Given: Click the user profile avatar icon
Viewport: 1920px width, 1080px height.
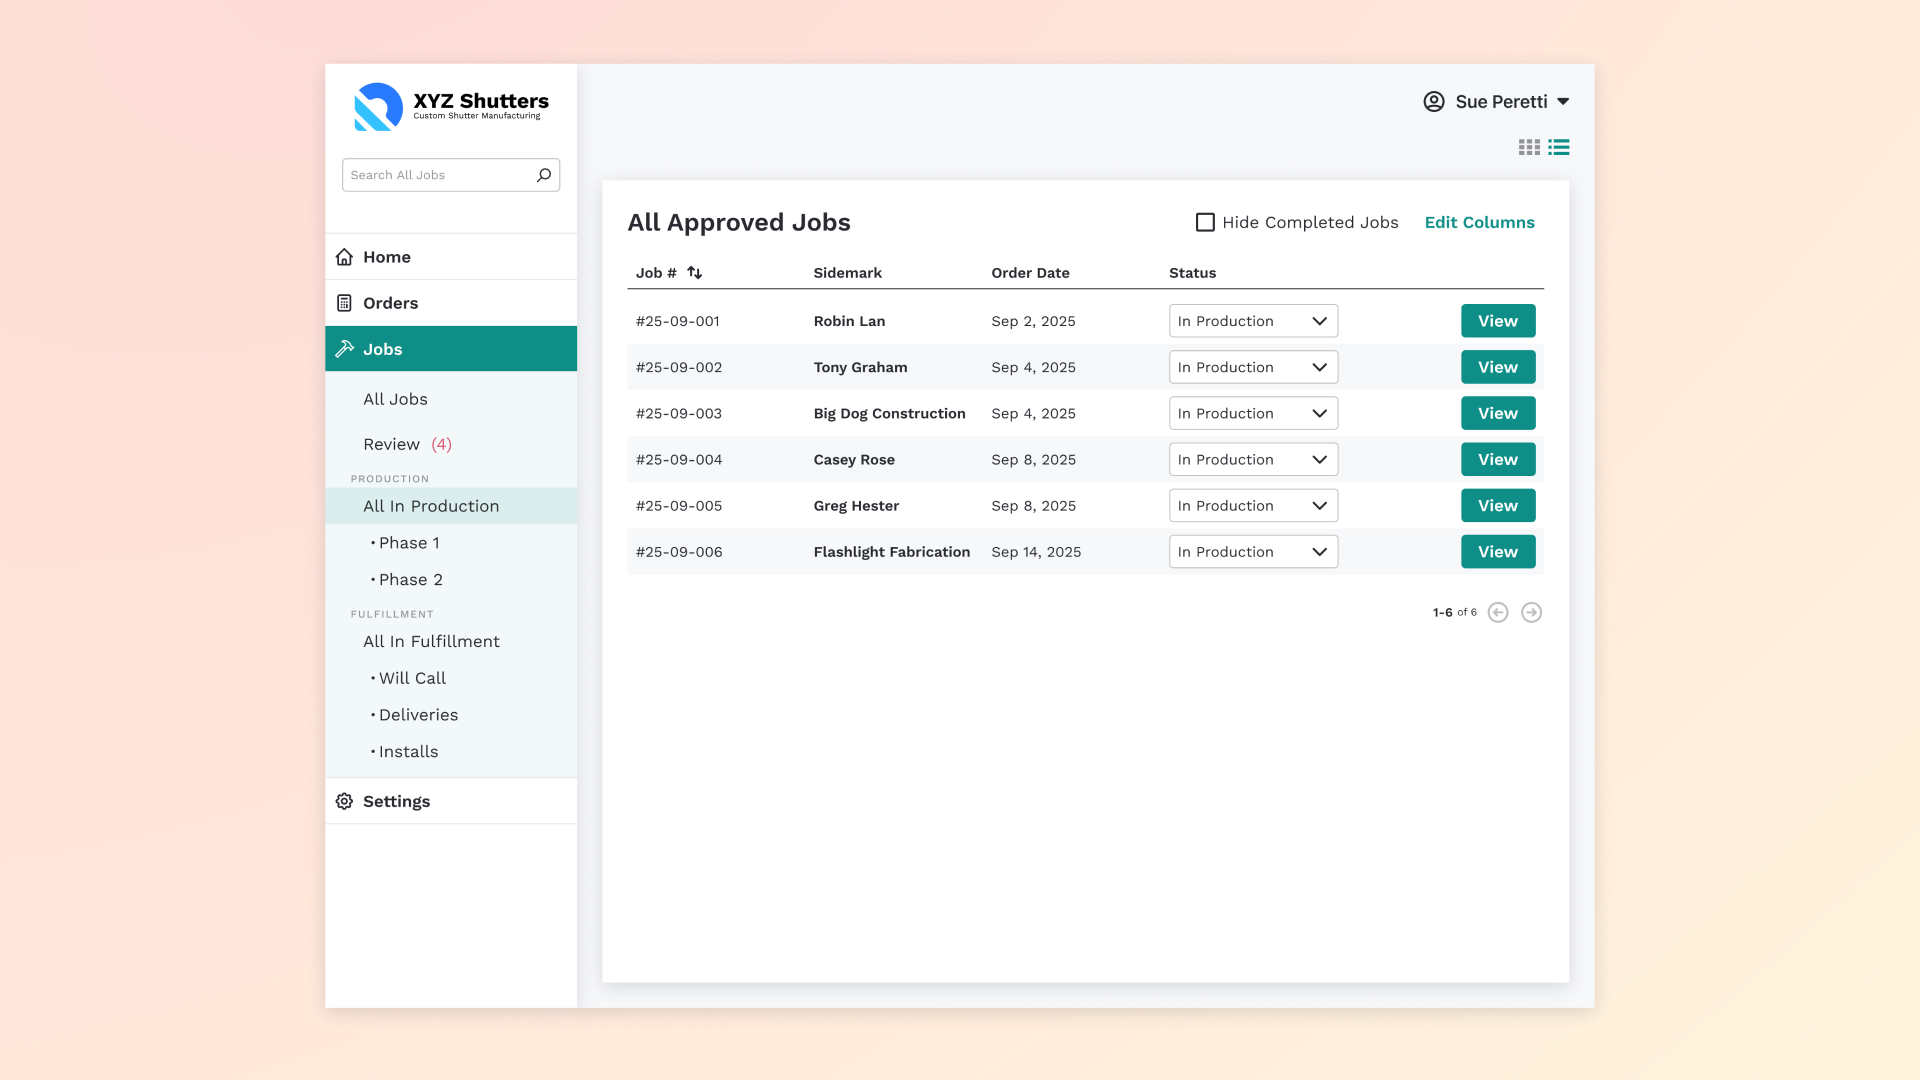Looking at the screenshot, I should pos(1434,102).
